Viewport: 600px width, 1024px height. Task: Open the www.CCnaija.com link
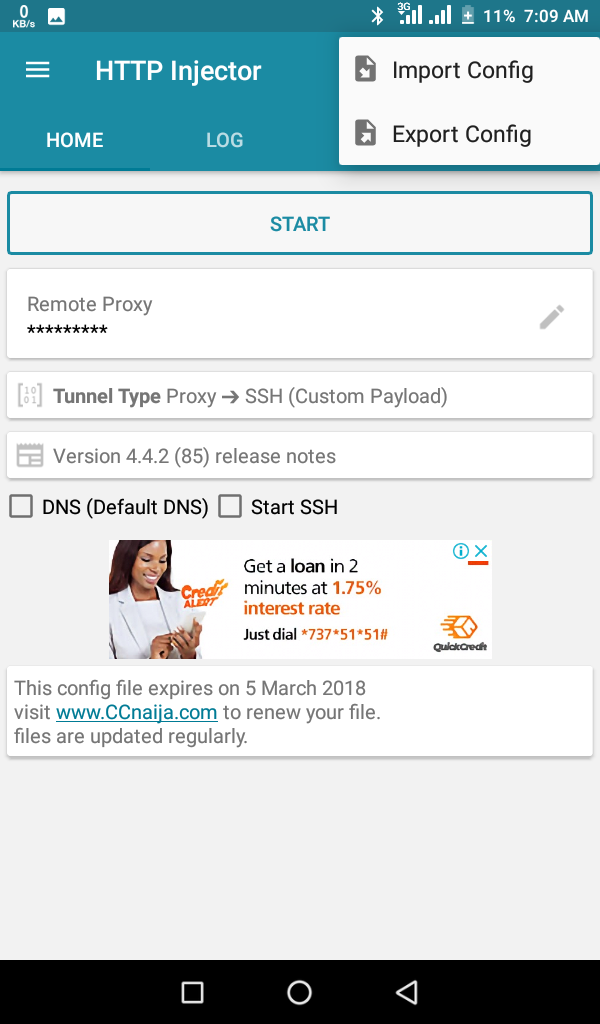pyautogui.click(x=136, y=713)
